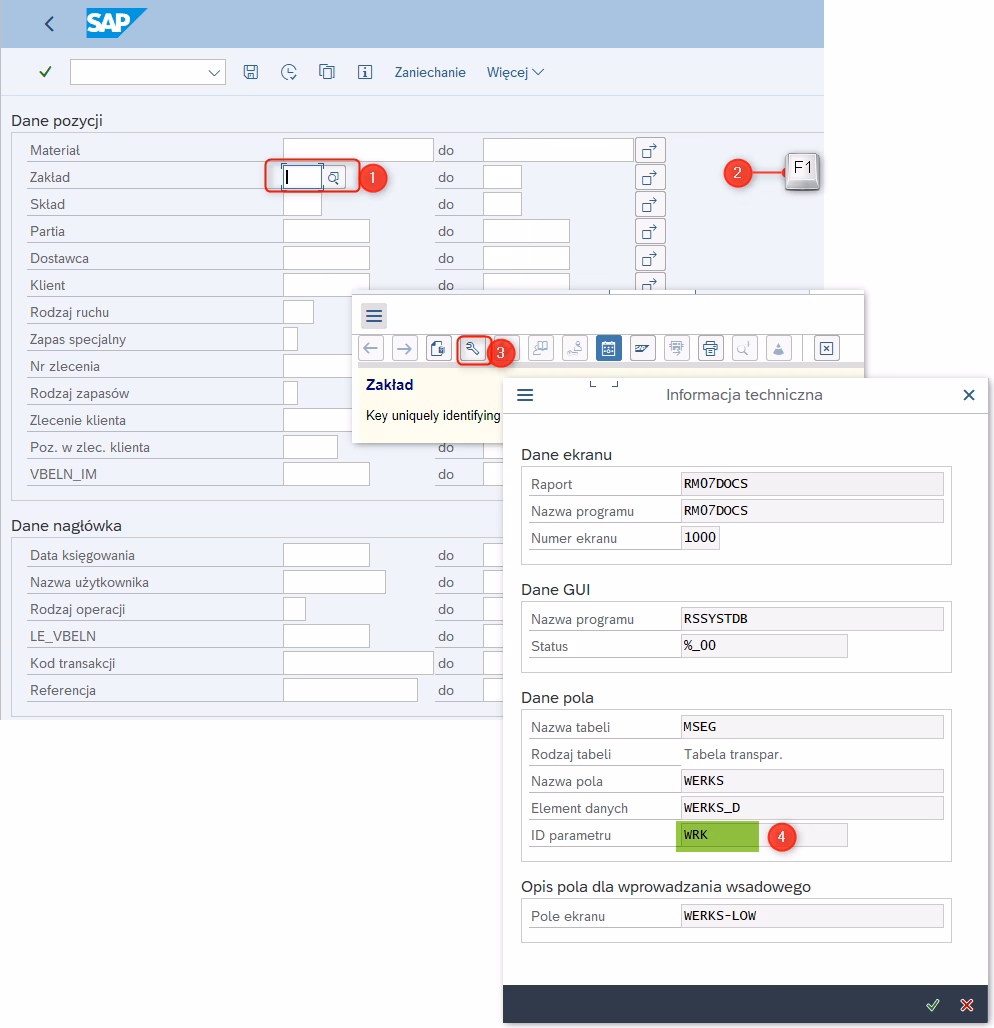Open search help for Zakład field
This screenshot has width=994, height=1028.
click(x=334, y=178)
